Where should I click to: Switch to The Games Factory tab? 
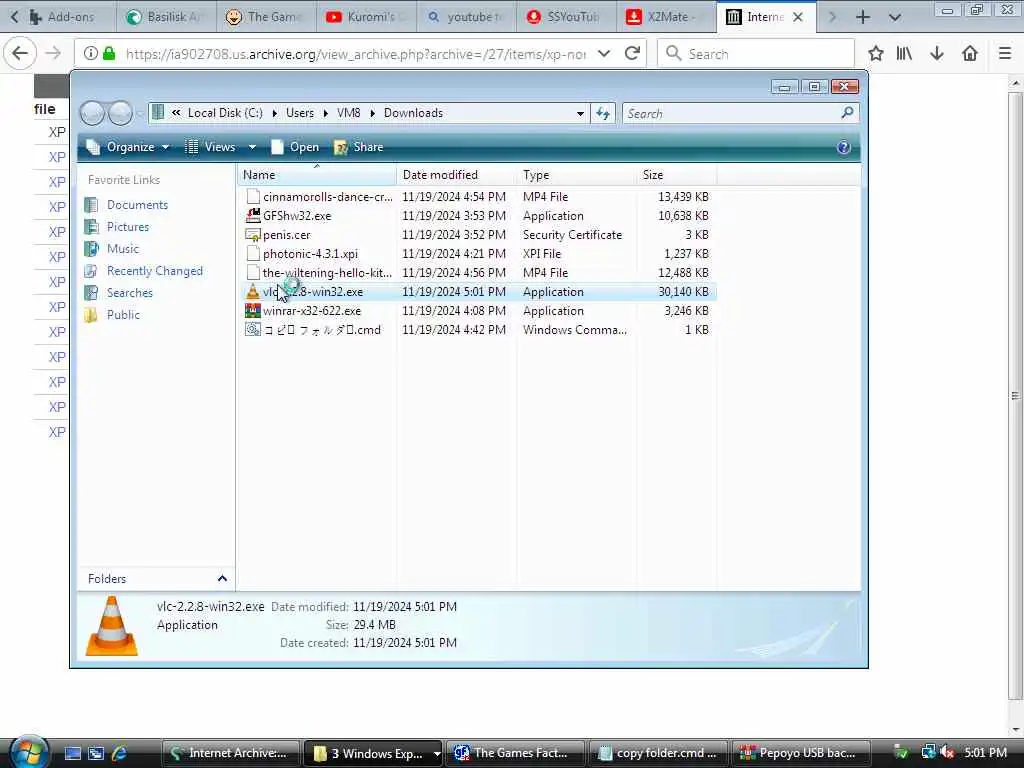coord(266,17)
